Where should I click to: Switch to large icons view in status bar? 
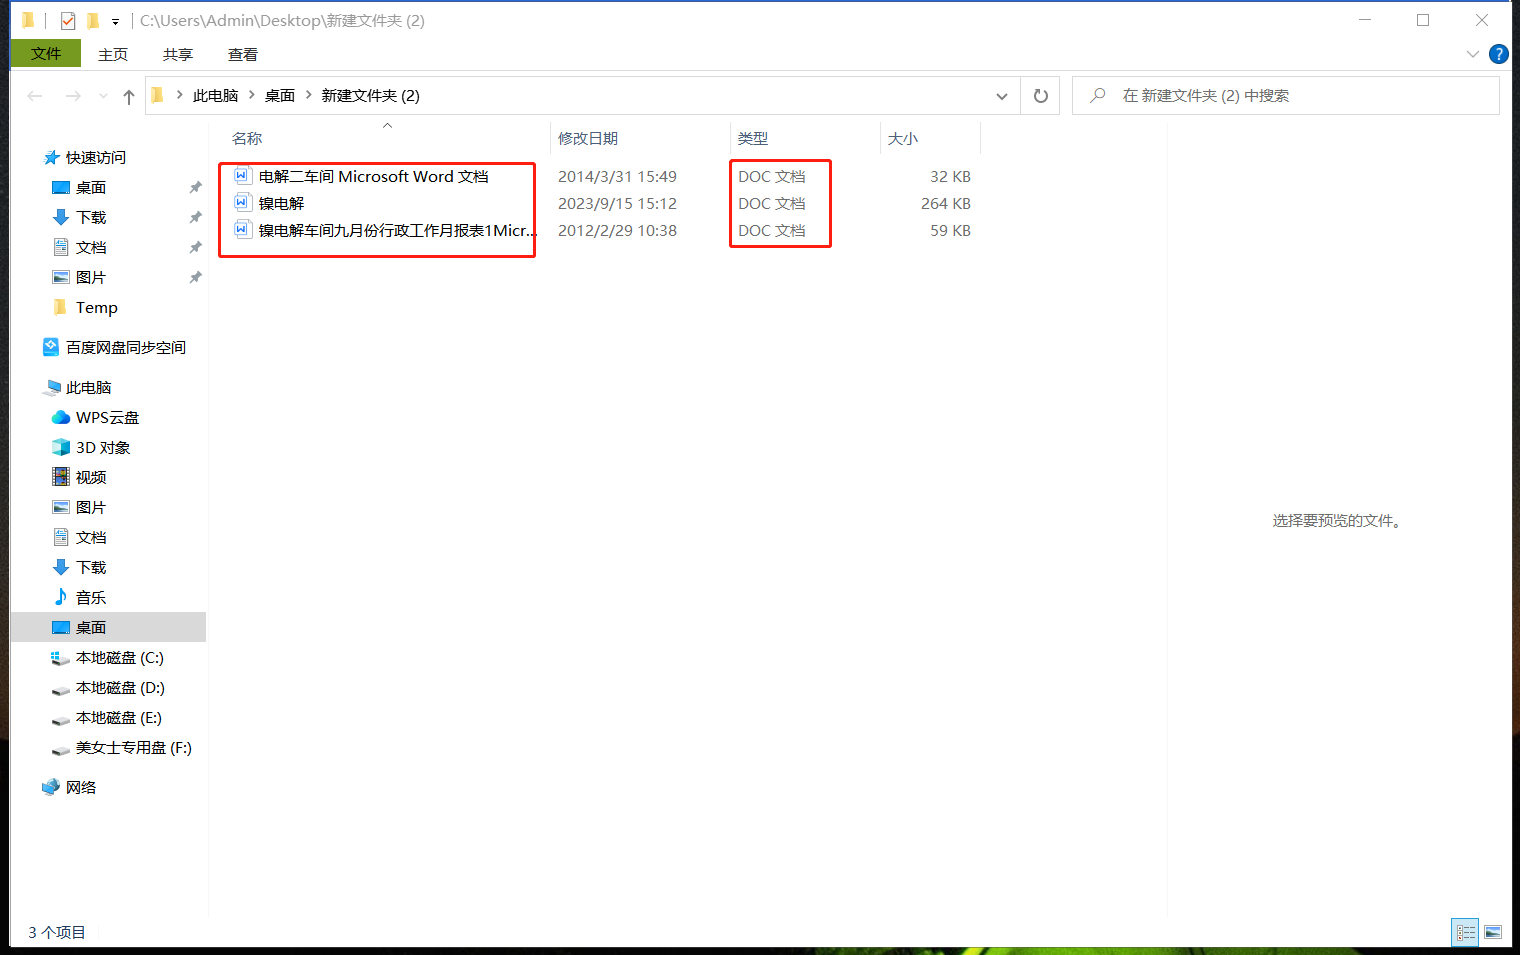click(x=1493, y=932)
